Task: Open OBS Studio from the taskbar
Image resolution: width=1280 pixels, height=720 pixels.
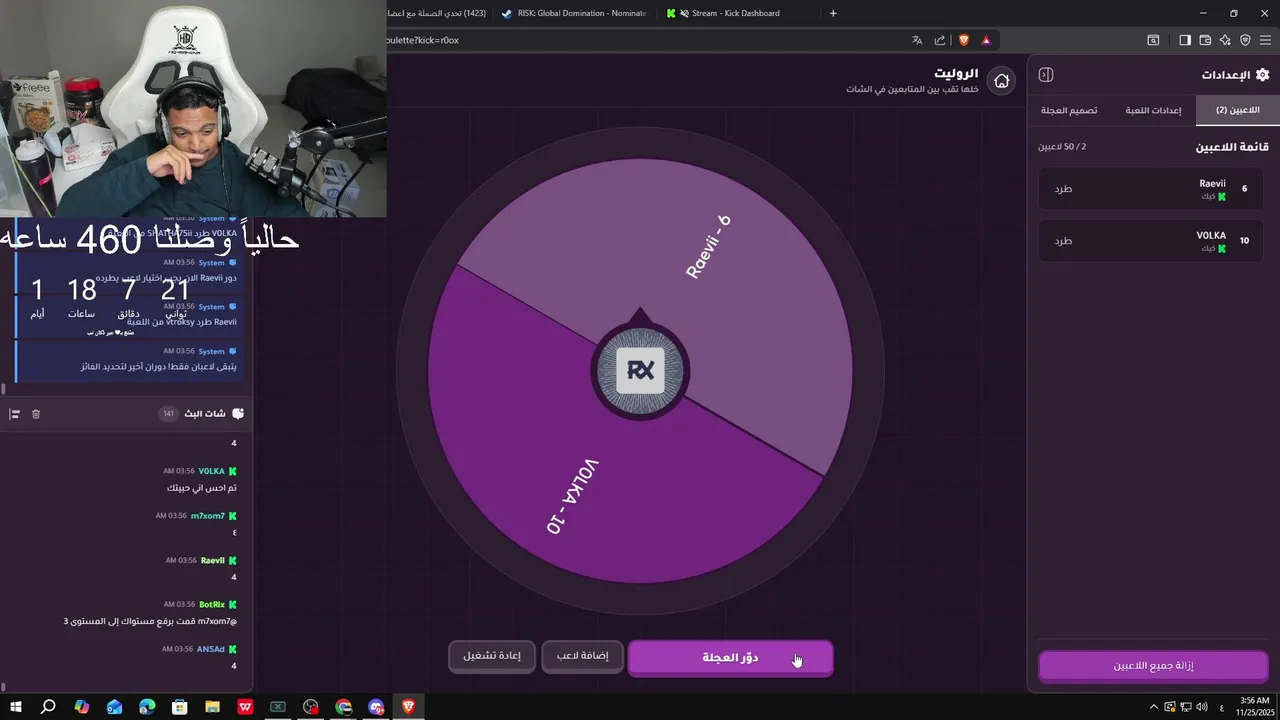Action: (311, 707)
